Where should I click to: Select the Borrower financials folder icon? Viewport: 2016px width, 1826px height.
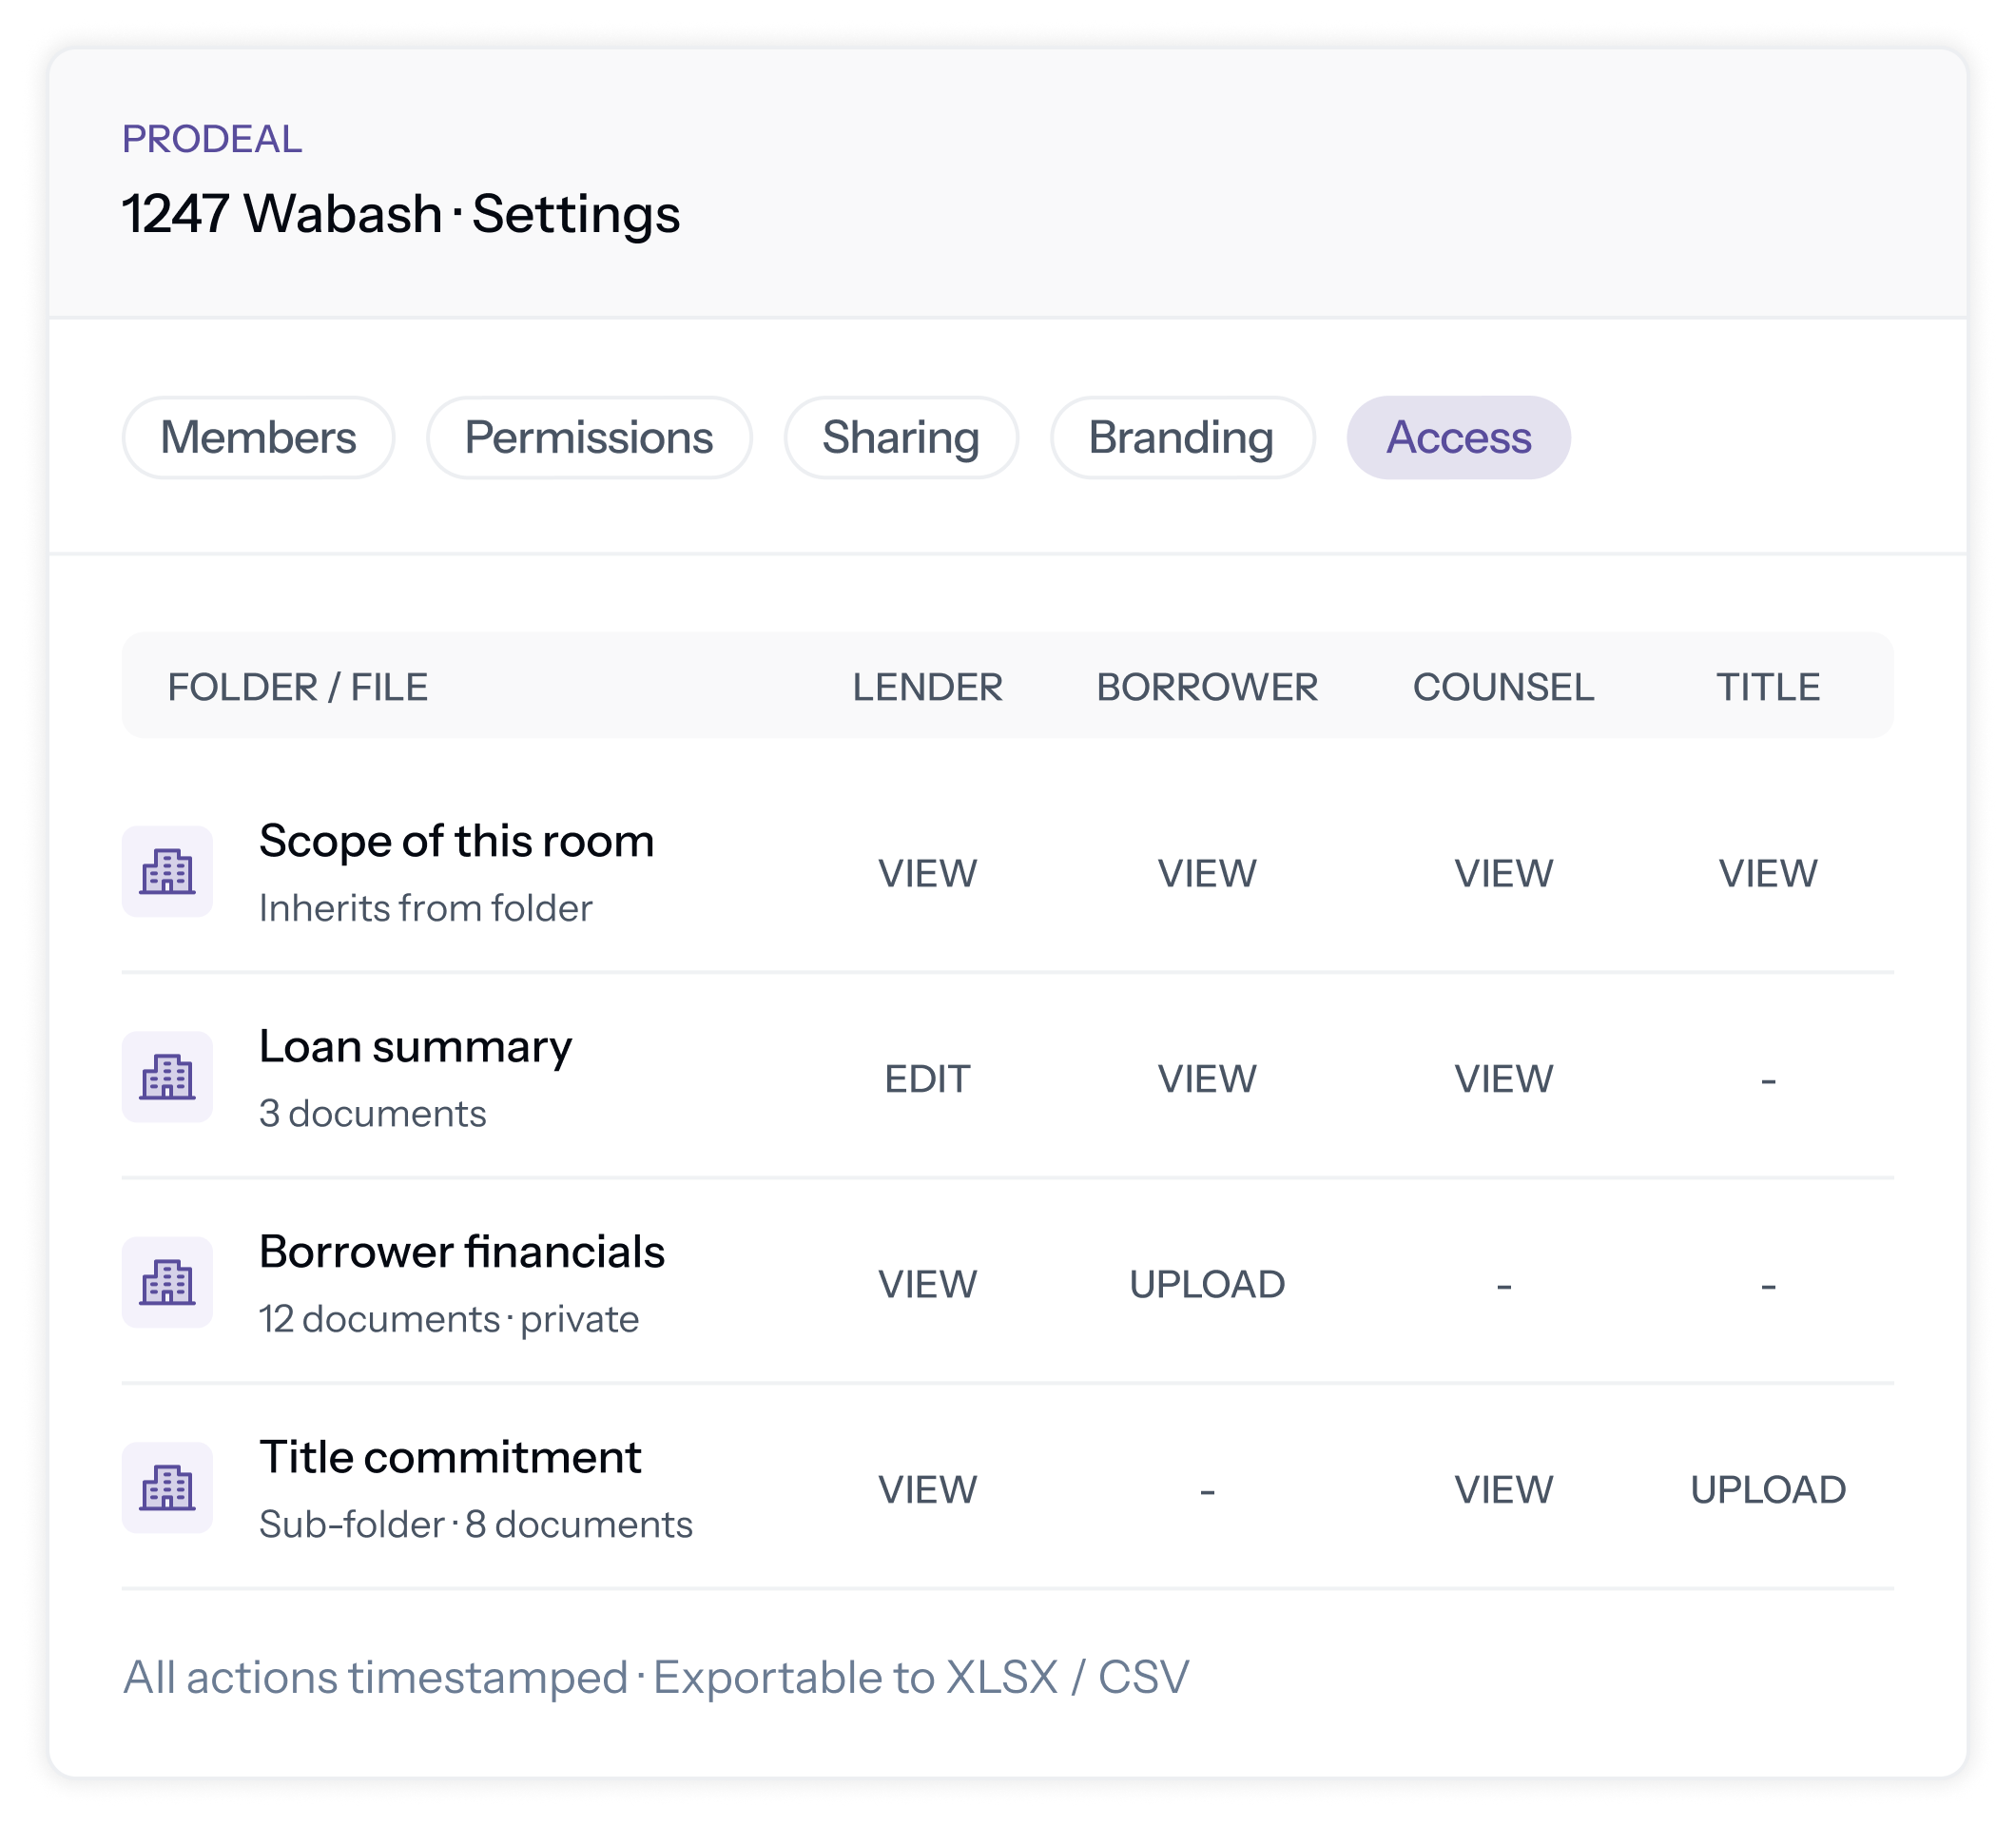167,1282
